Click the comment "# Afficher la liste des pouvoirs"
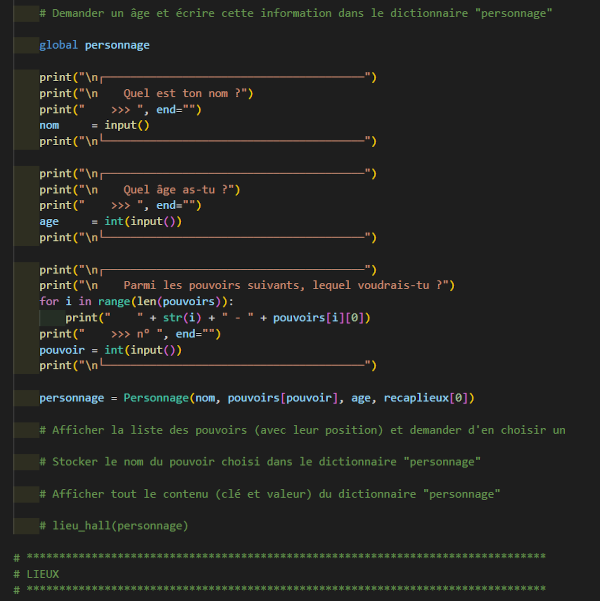 (x=300, y=430)
